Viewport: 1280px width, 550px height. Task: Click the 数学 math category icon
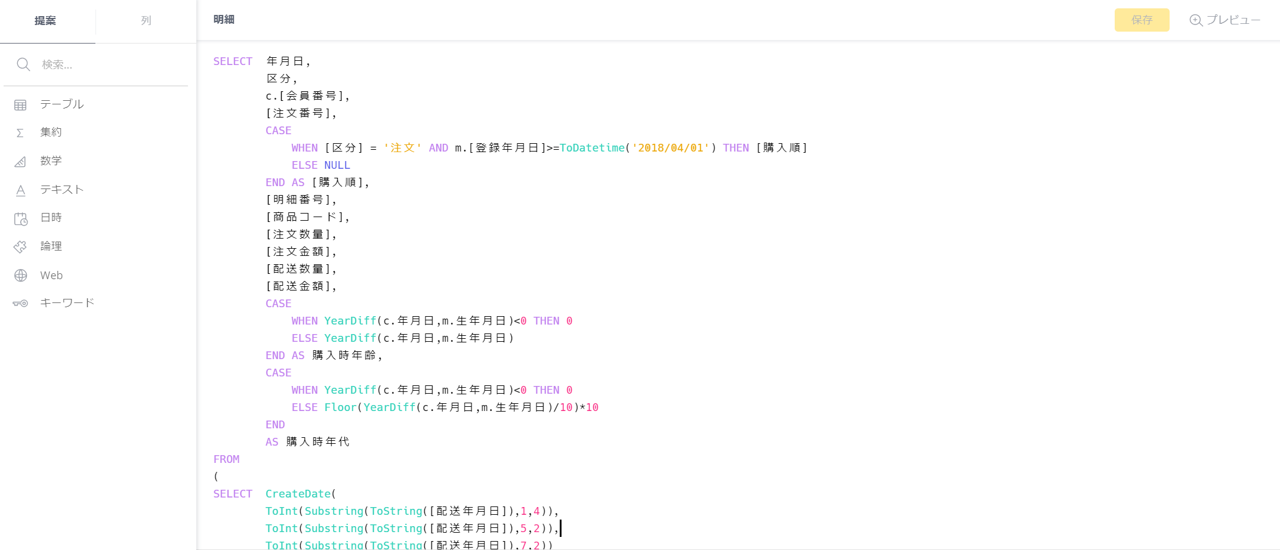20,161
